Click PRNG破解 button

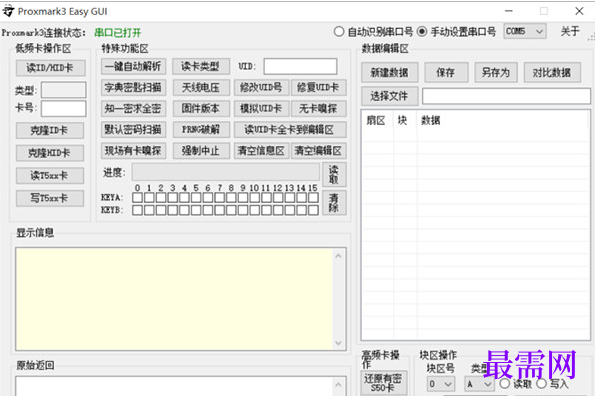(x=201, y=130)
